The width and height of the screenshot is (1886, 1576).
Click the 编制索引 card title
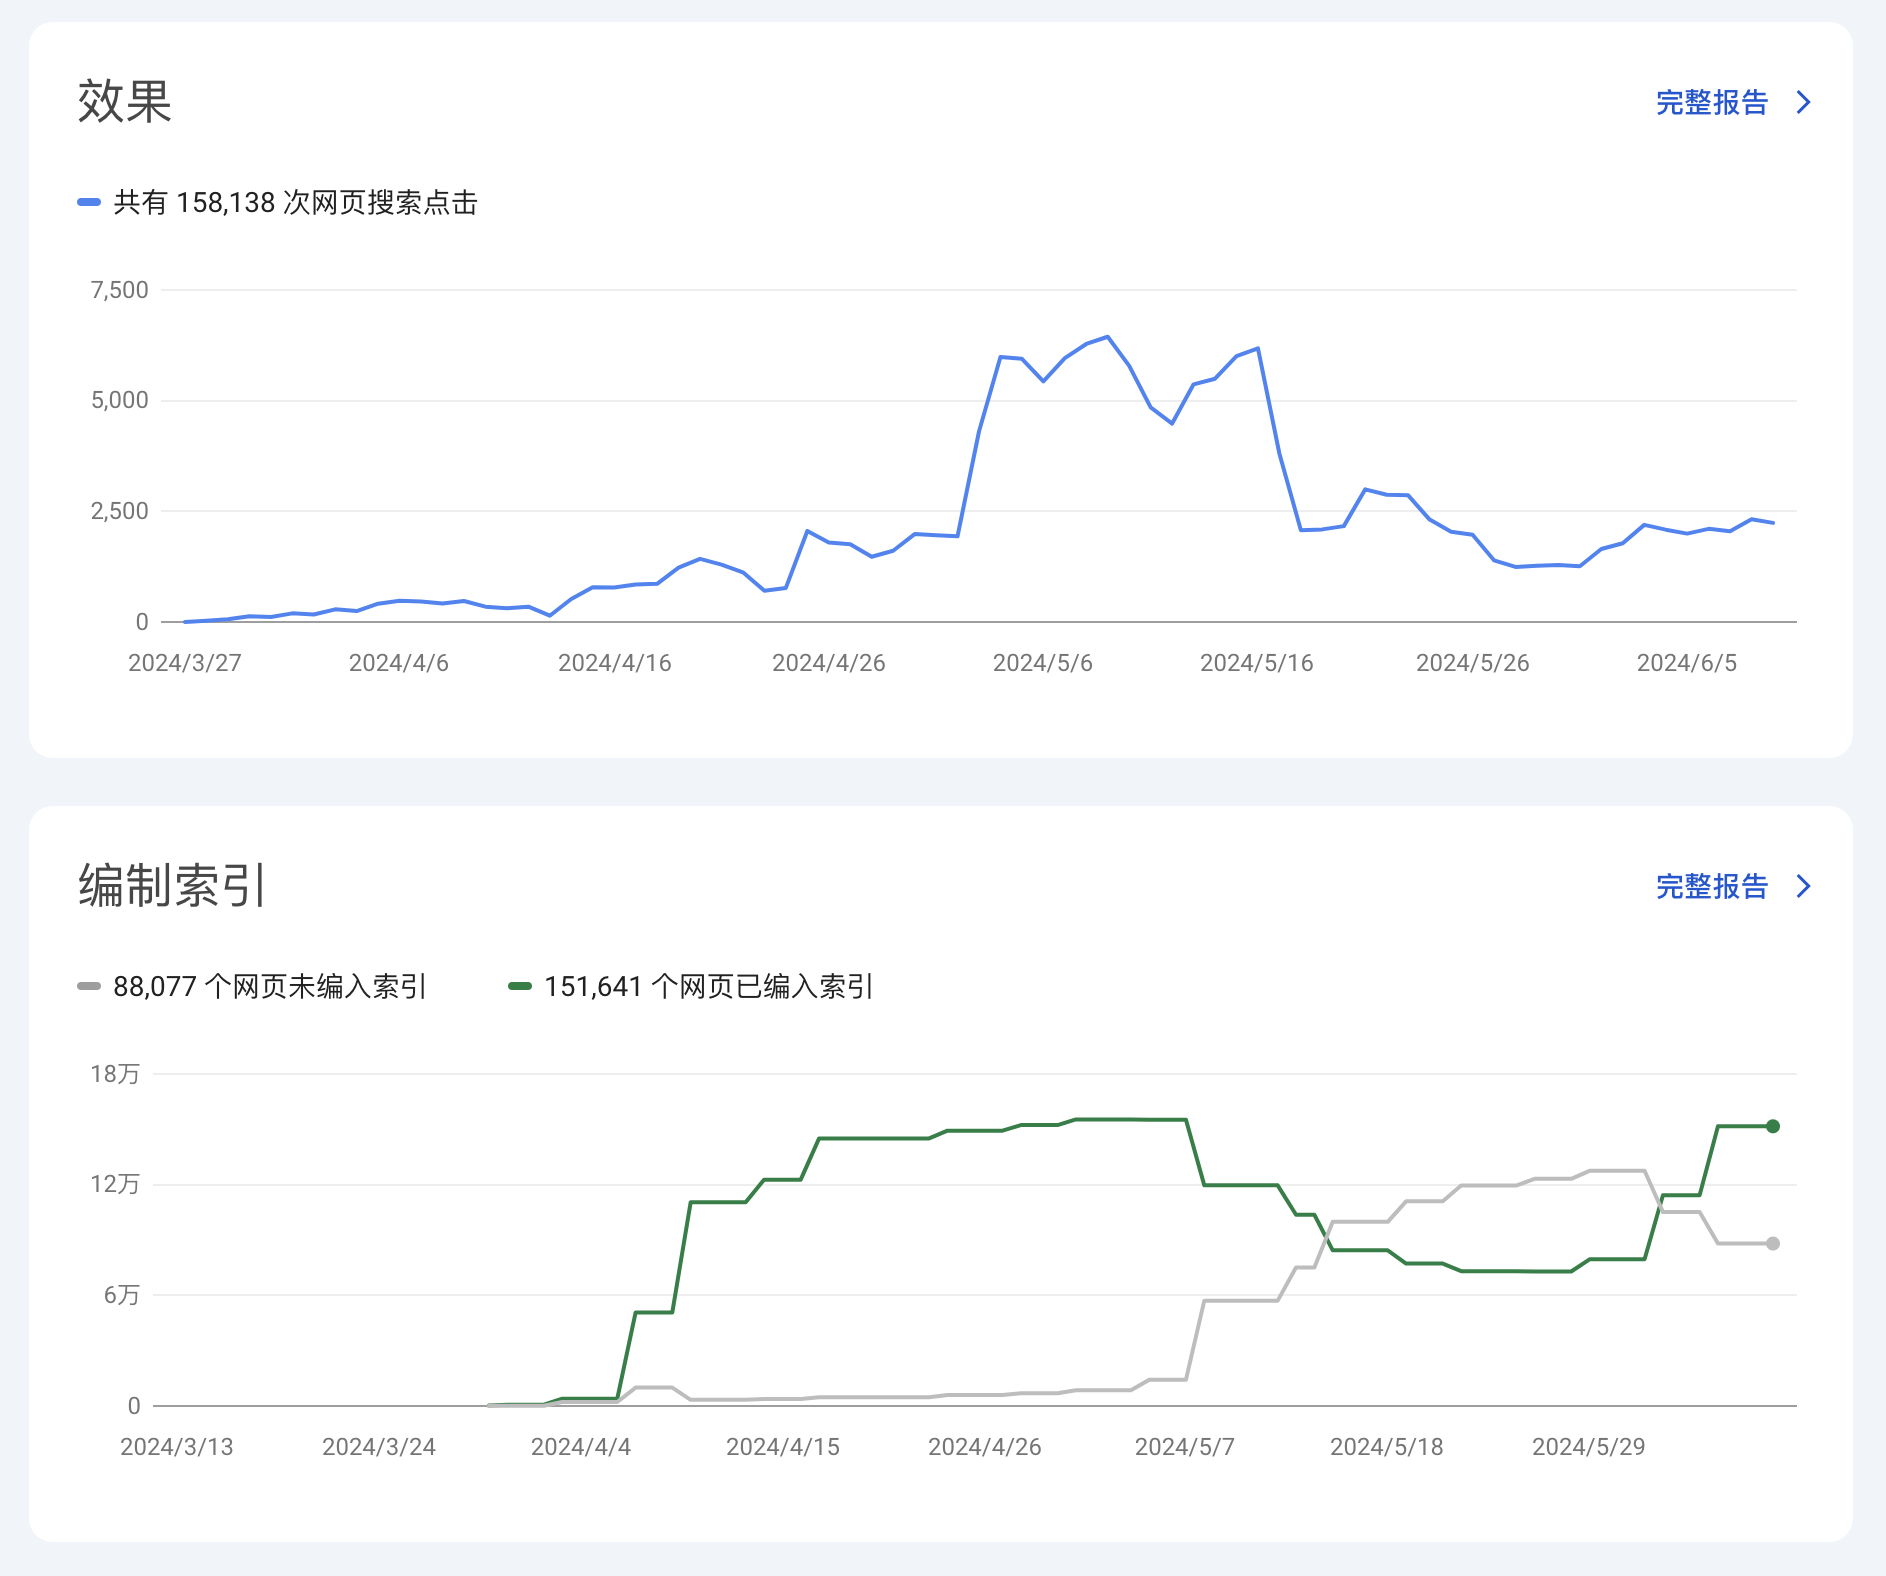[x=172, y=885]
